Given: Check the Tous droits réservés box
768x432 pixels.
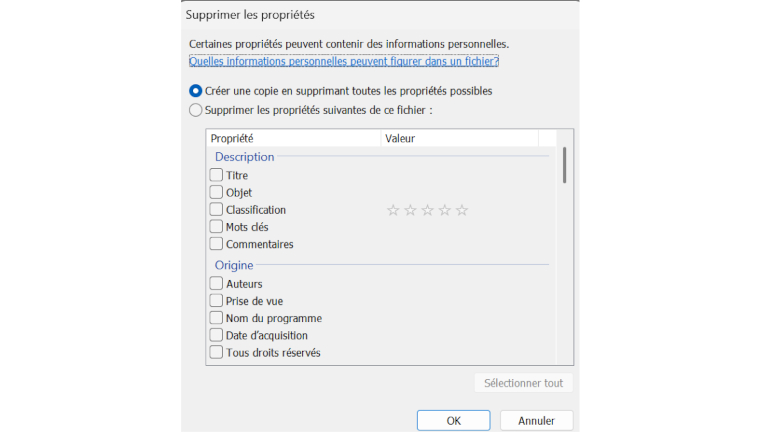Looking at the screenshot, I should click(x=216, y=352).
